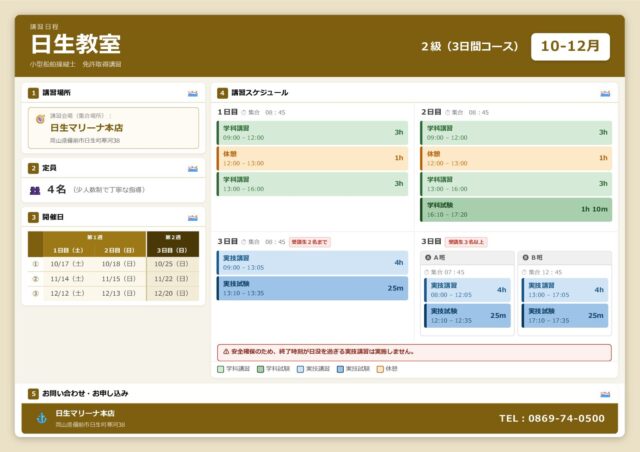Click A班 実技試験 12:10-12:35 block

point(467,316)
